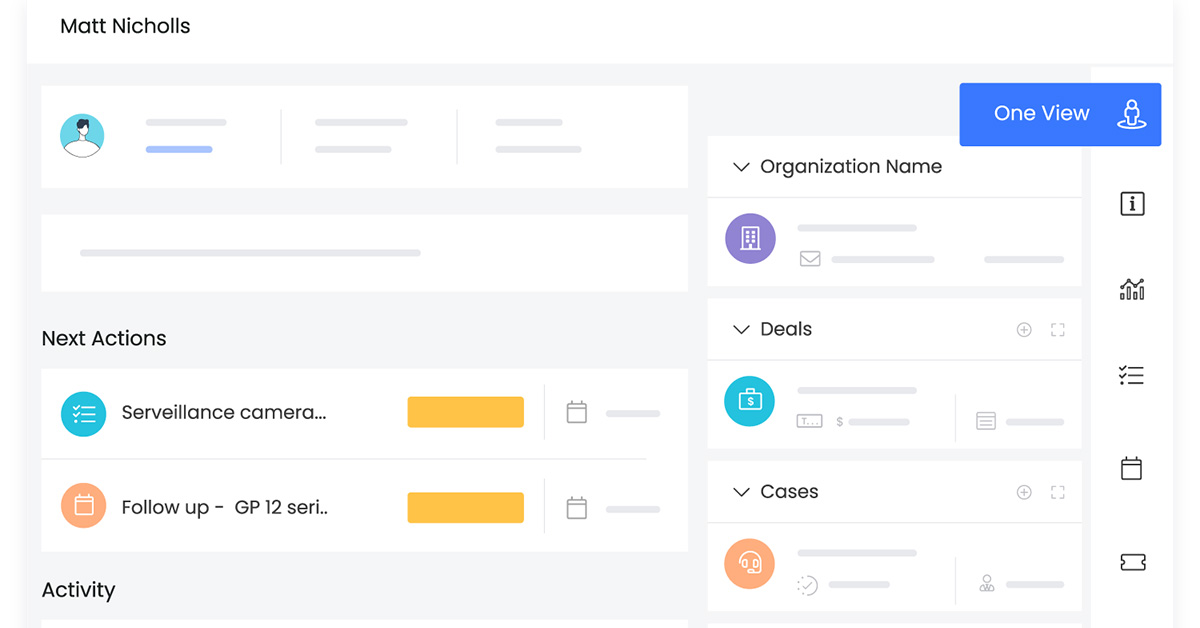Click the fullscreen icon in Deals section

pyautogui.click(x=1058, y=330)
